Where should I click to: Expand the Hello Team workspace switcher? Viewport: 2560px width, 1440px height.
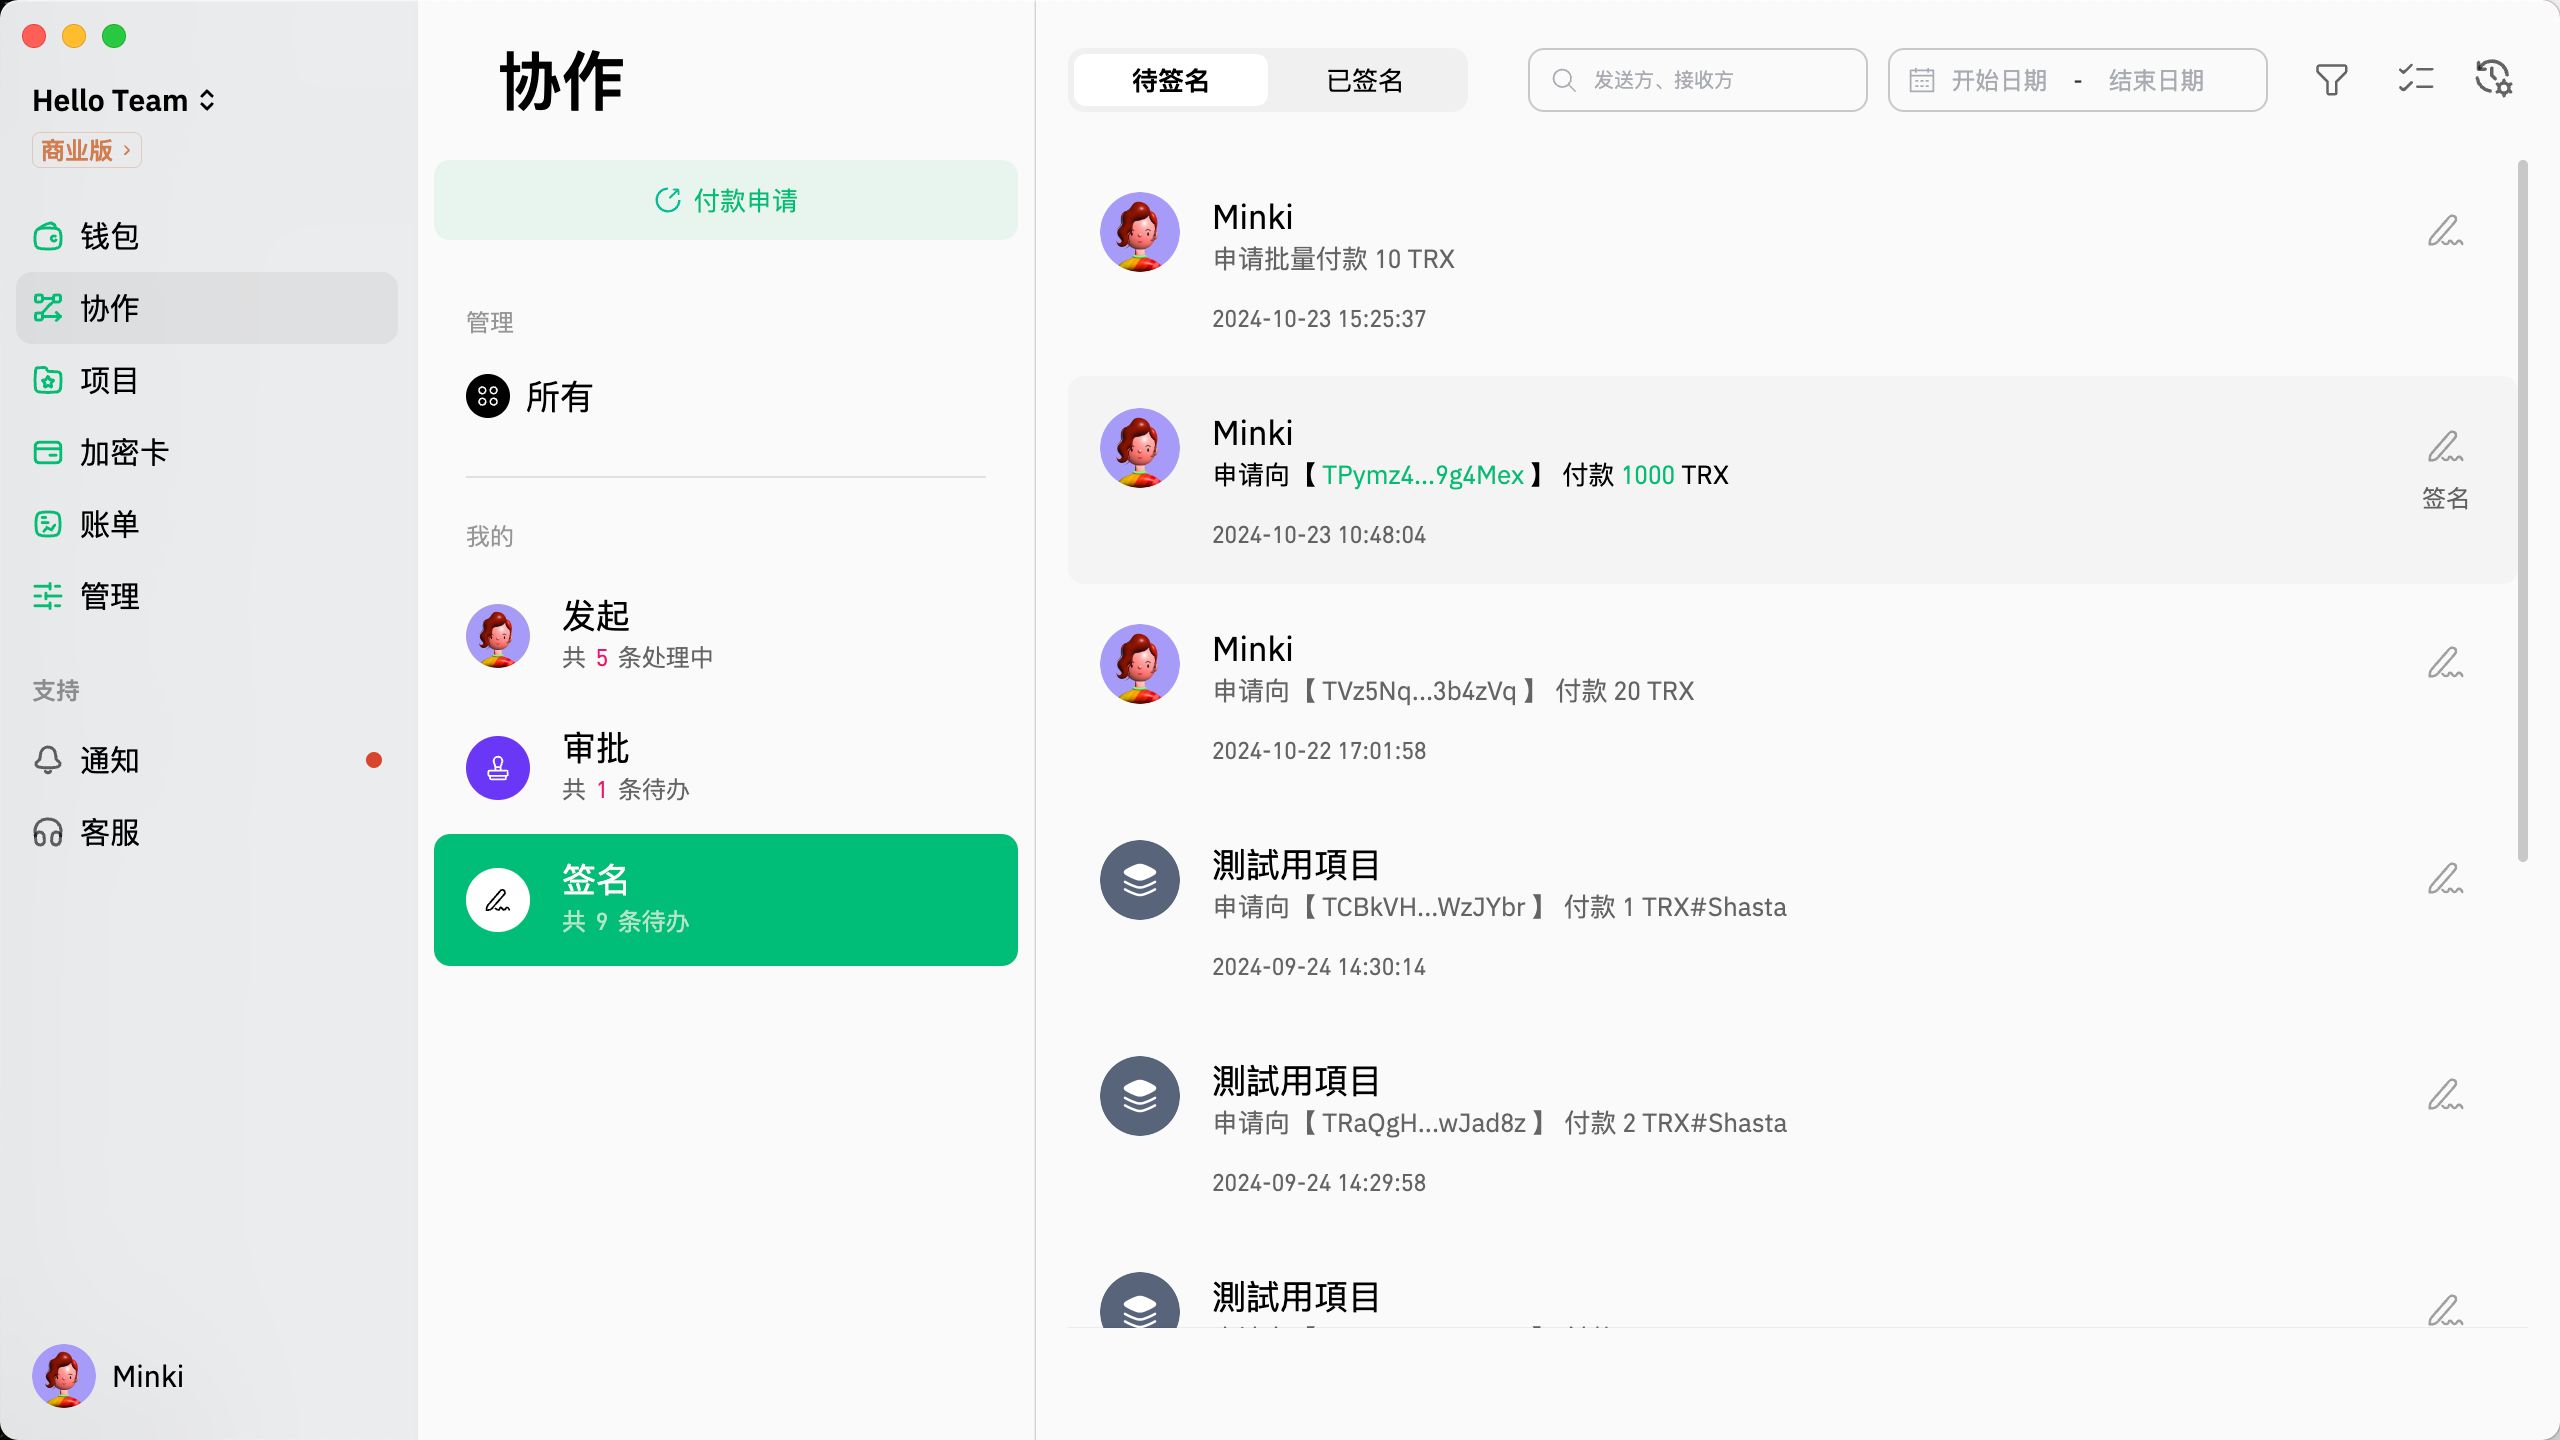pyautogui.click(x=124, y=101)
